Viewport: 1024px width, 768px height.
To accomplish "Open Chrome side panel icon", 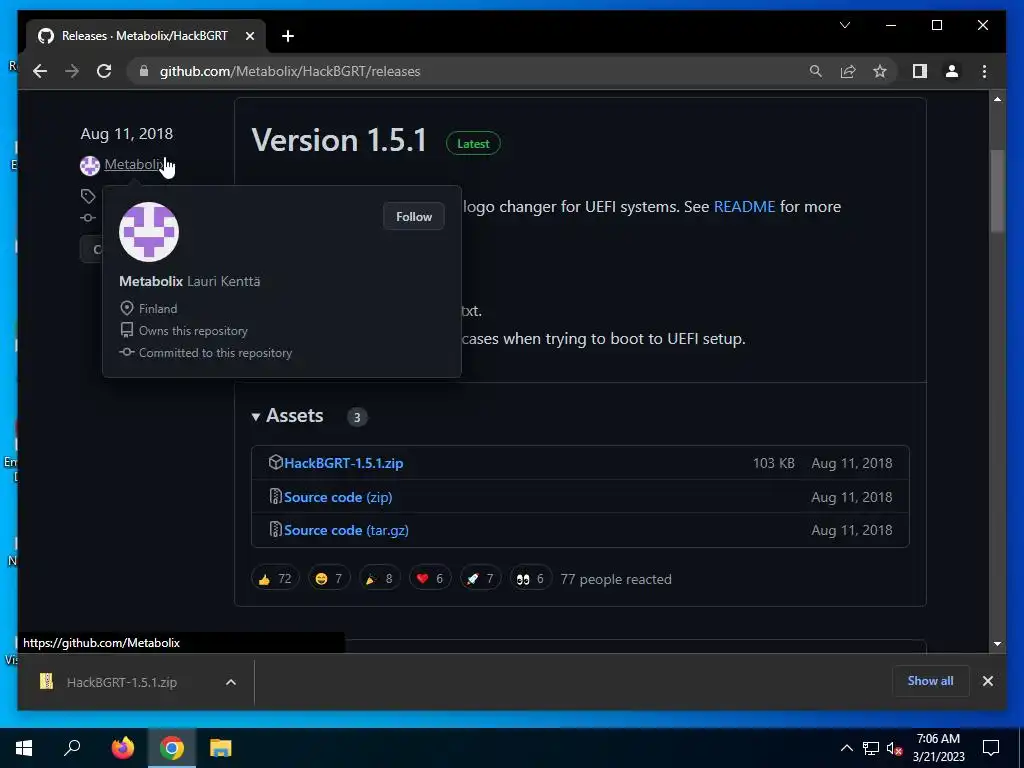I will [920, 71].
